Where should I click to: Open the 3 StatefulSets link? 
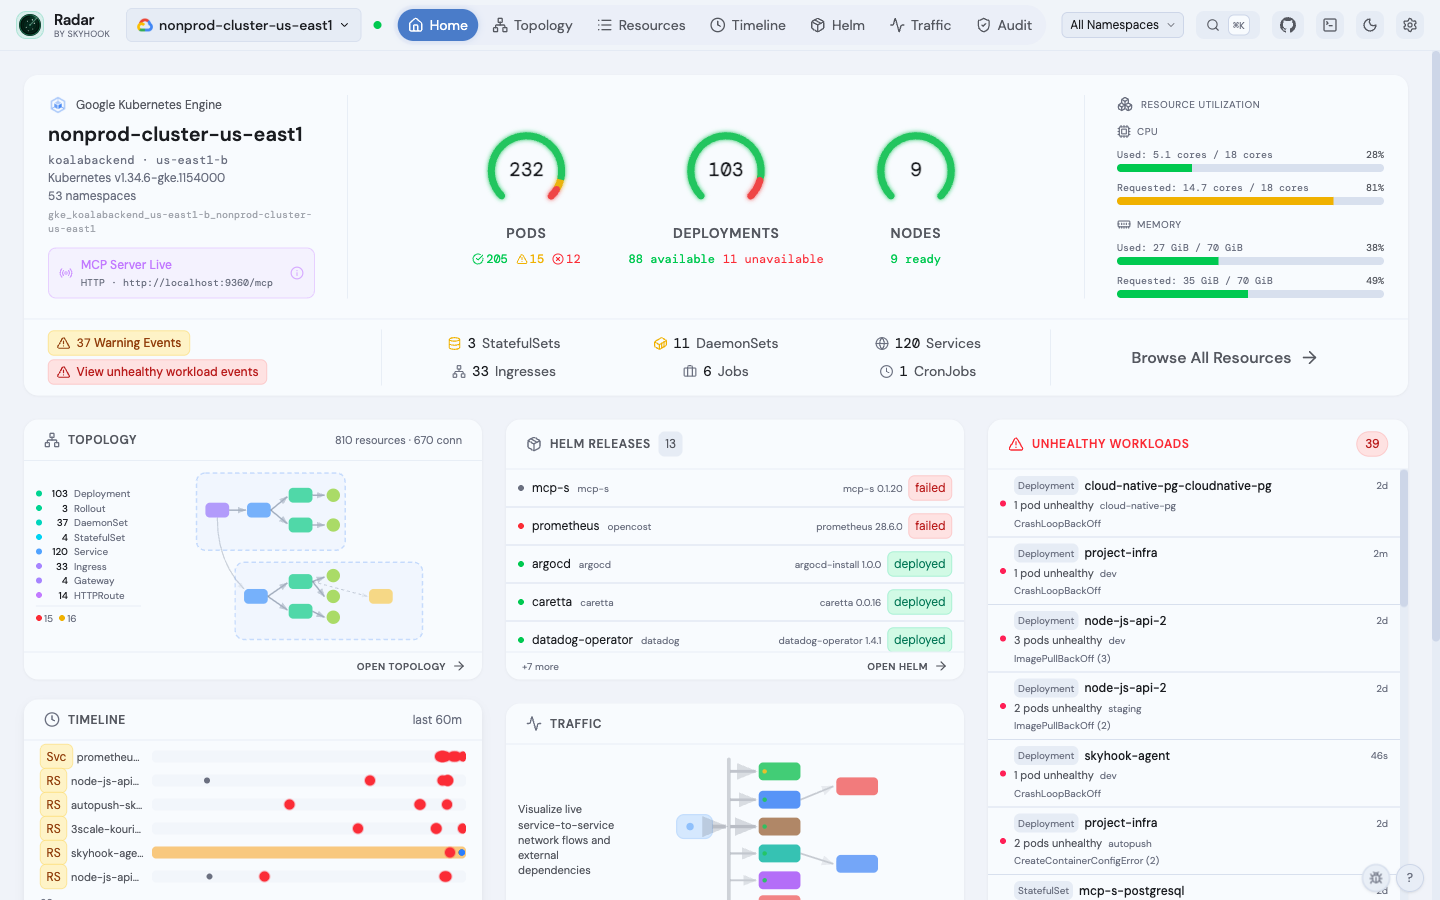[x=504, y=343]
